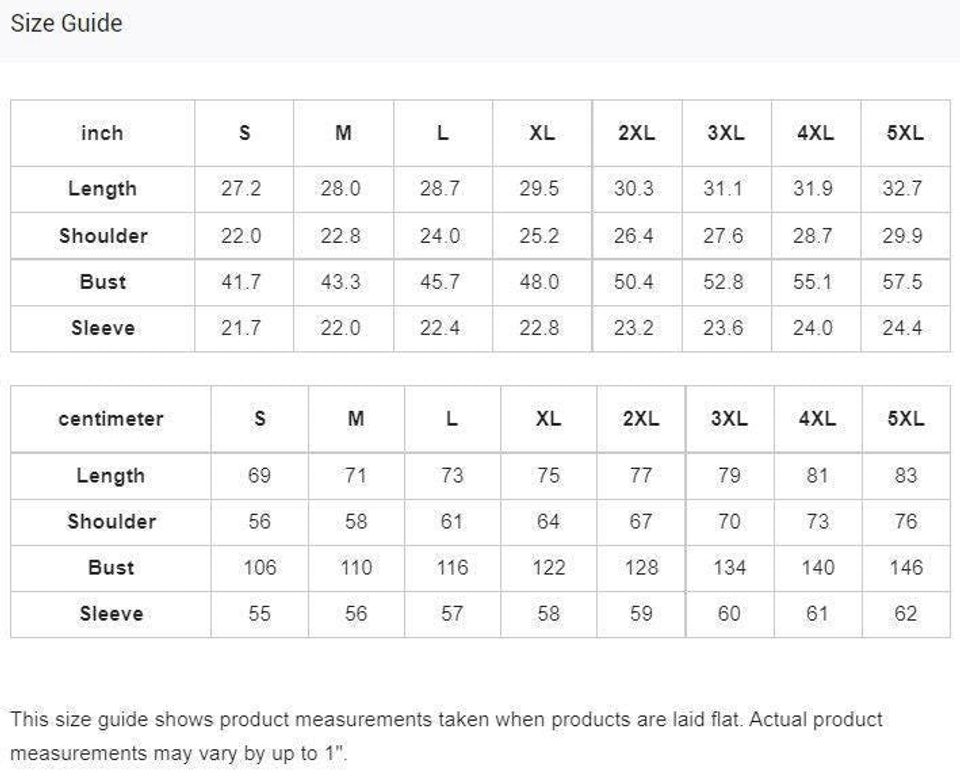The width and height of the screenshot is (960, 779).
Task: Click the Bust row label in centimeter table
Action: tap(111, 567)
